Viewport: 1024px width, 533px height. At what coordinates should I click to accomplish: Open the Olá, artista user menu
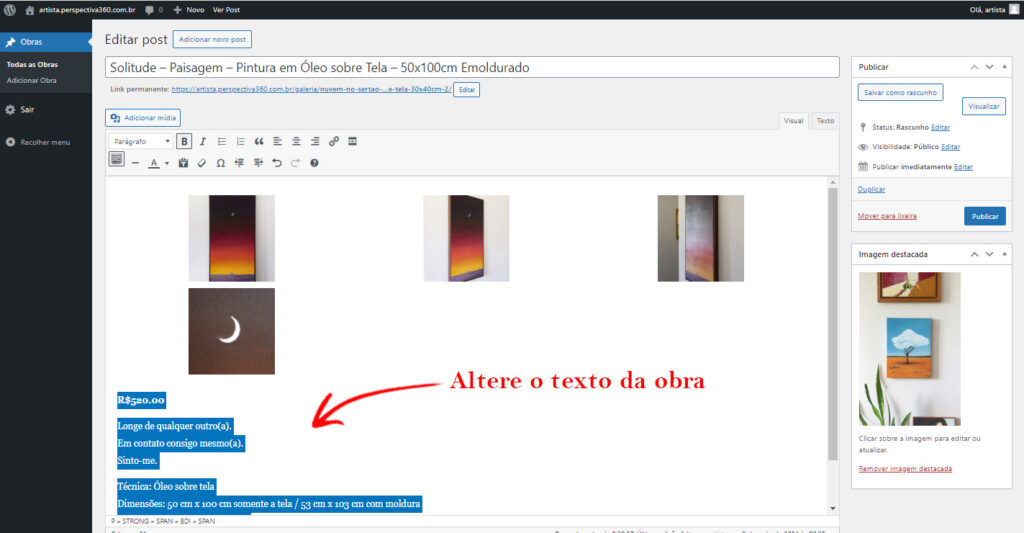click(994, 10)
